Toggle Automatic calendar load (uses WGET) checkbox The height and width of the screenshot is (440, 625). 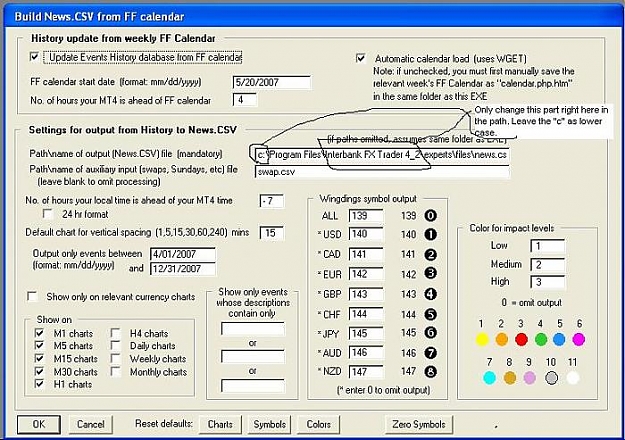click(x=361, y=59)
